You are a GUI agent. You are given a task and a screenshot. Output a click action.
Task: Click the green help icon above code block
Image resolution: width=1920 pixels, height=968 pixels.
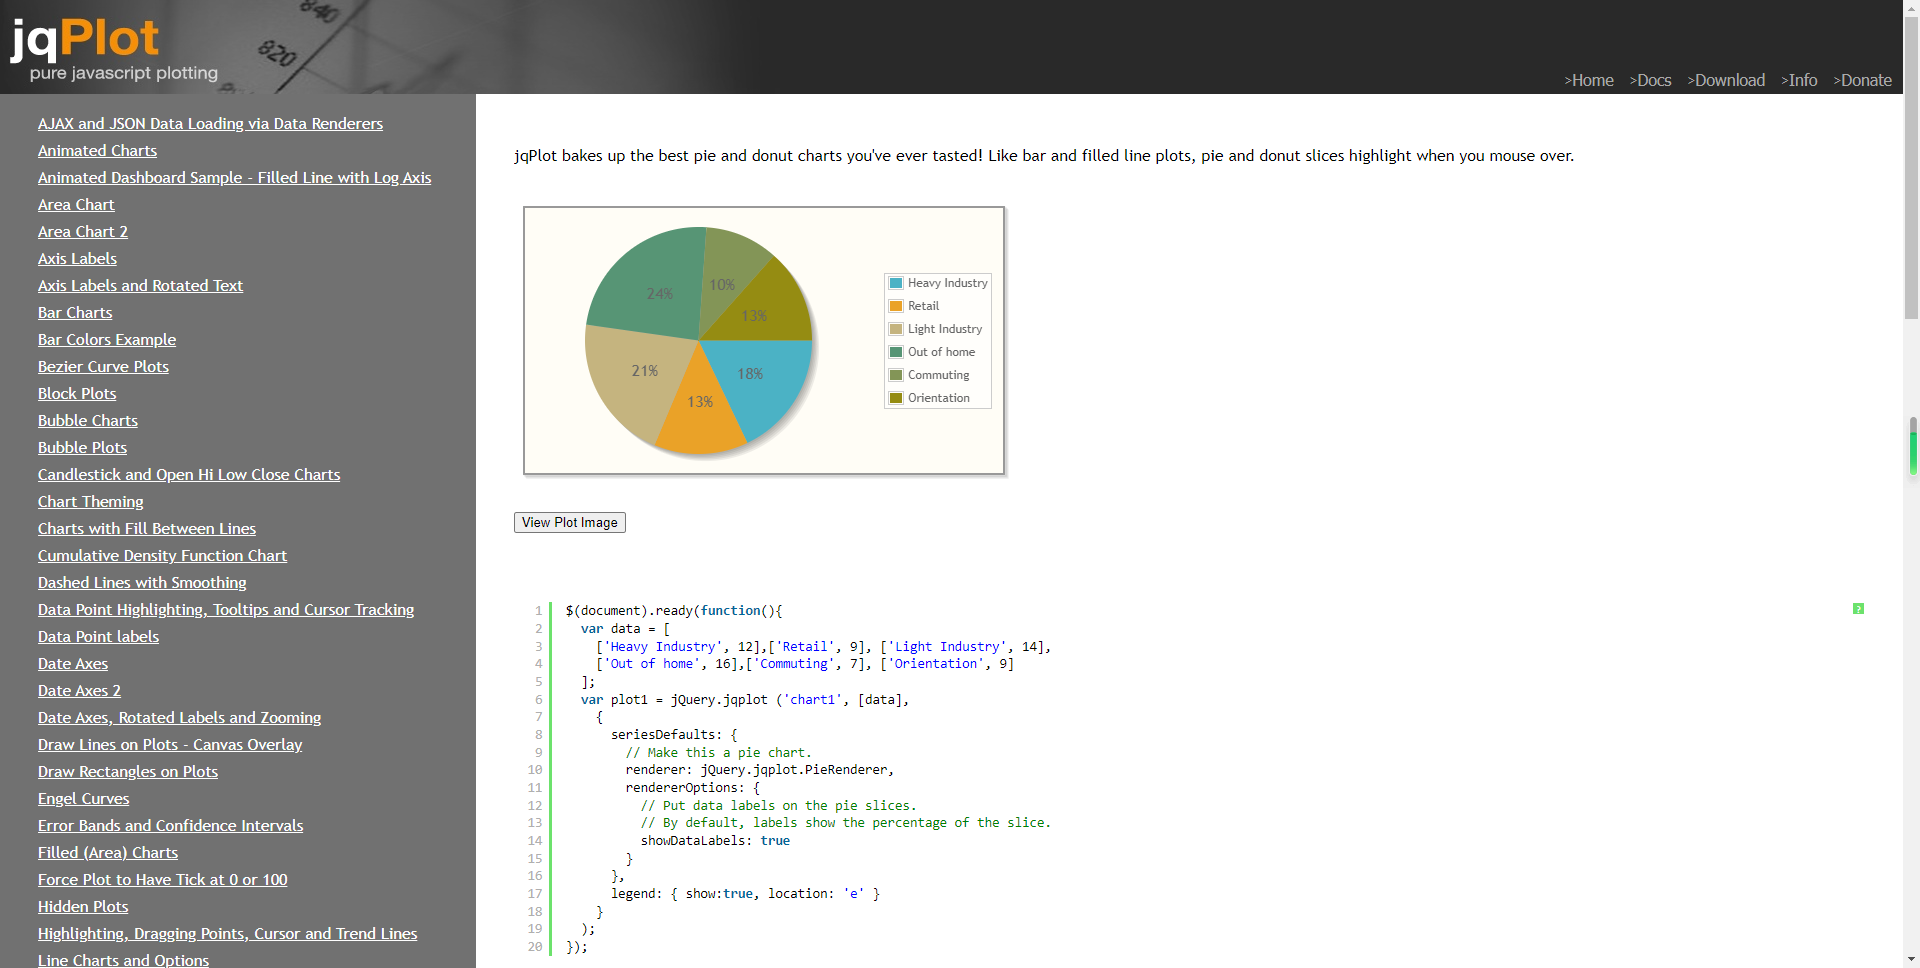point(1858,609)
